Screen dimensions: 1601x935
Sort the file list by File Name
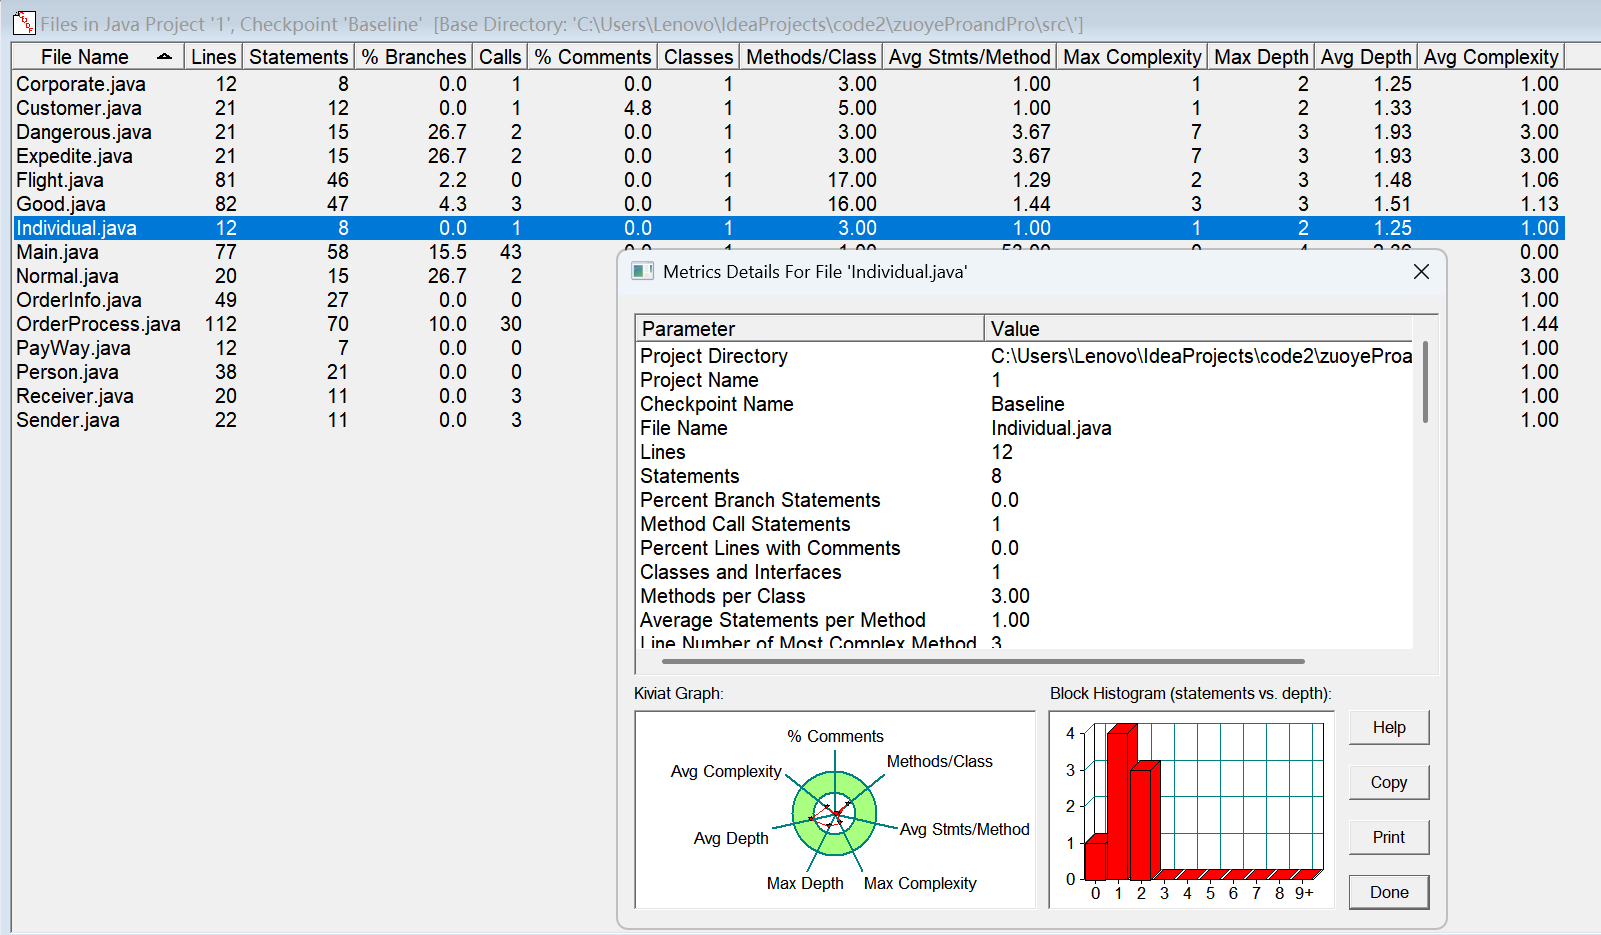[98, 57]
